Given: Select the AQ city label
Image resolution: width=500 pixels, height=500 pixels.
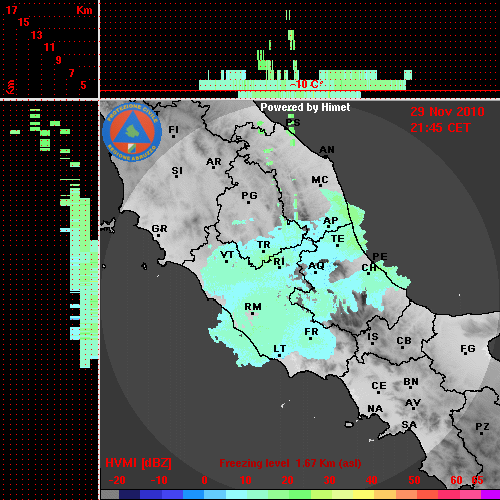Looking at the screenshot, I should (x=316, y=266).
